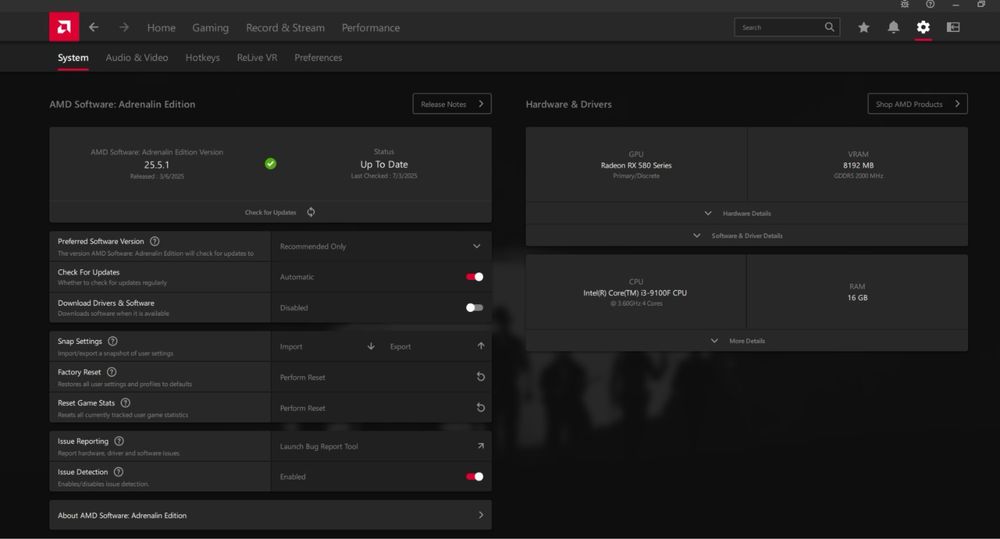Open favorites star icon
This screenshot has width=1000, height=539.
coord(864,27)
